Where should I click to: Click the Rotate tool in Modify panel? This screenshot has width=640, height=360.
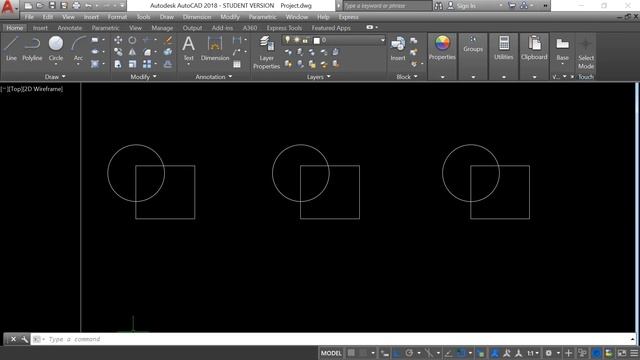pos(132,40)
